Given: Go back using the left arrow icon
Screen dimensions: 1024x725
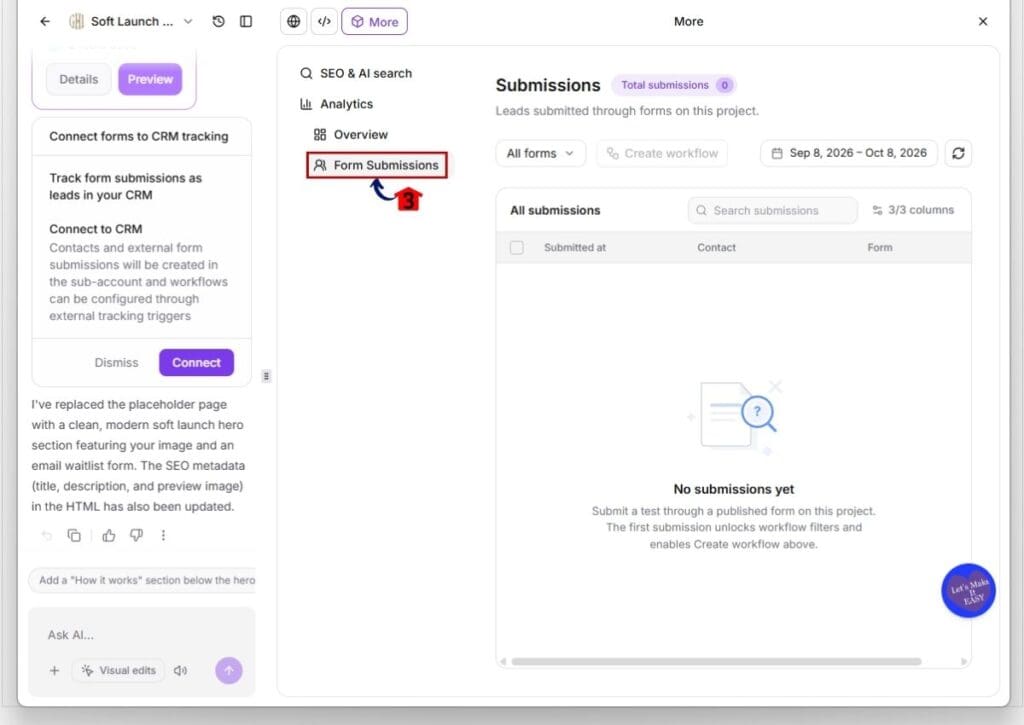Looking at the screenshot, I should point(45,22).
